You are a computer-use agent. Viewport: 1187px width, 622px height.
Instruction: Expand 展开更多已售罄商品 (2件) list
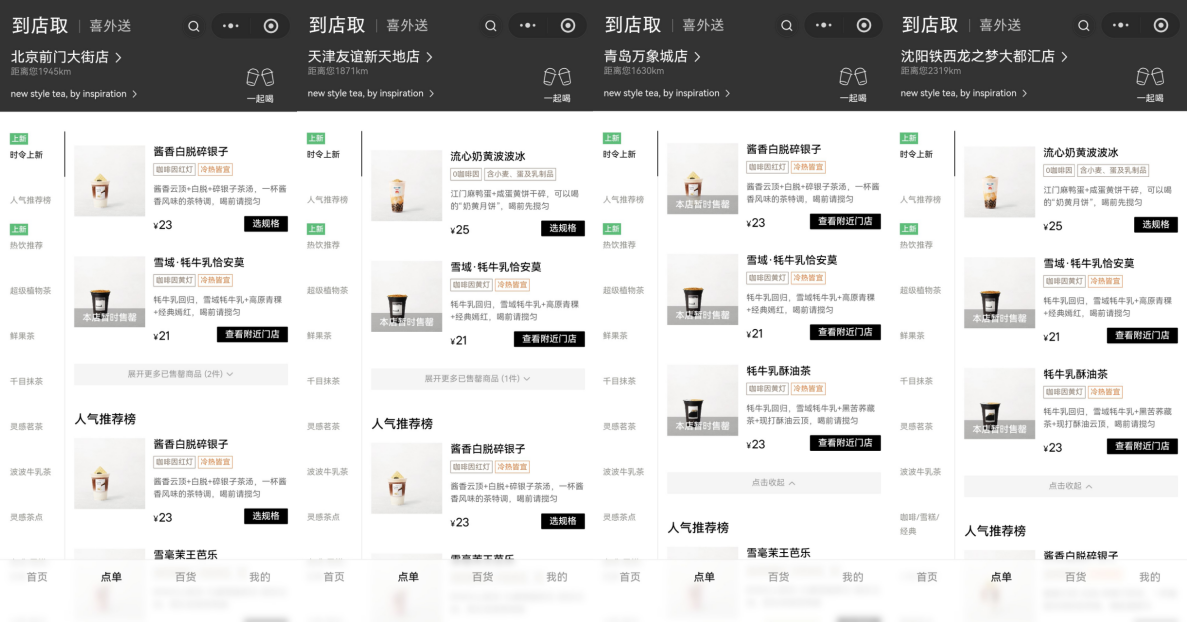tap(180, 374)
